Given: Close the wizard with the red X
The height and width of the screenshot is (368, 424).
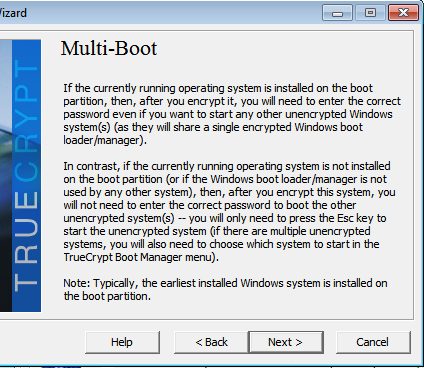Looking at the screenshot, I should 403,13.
